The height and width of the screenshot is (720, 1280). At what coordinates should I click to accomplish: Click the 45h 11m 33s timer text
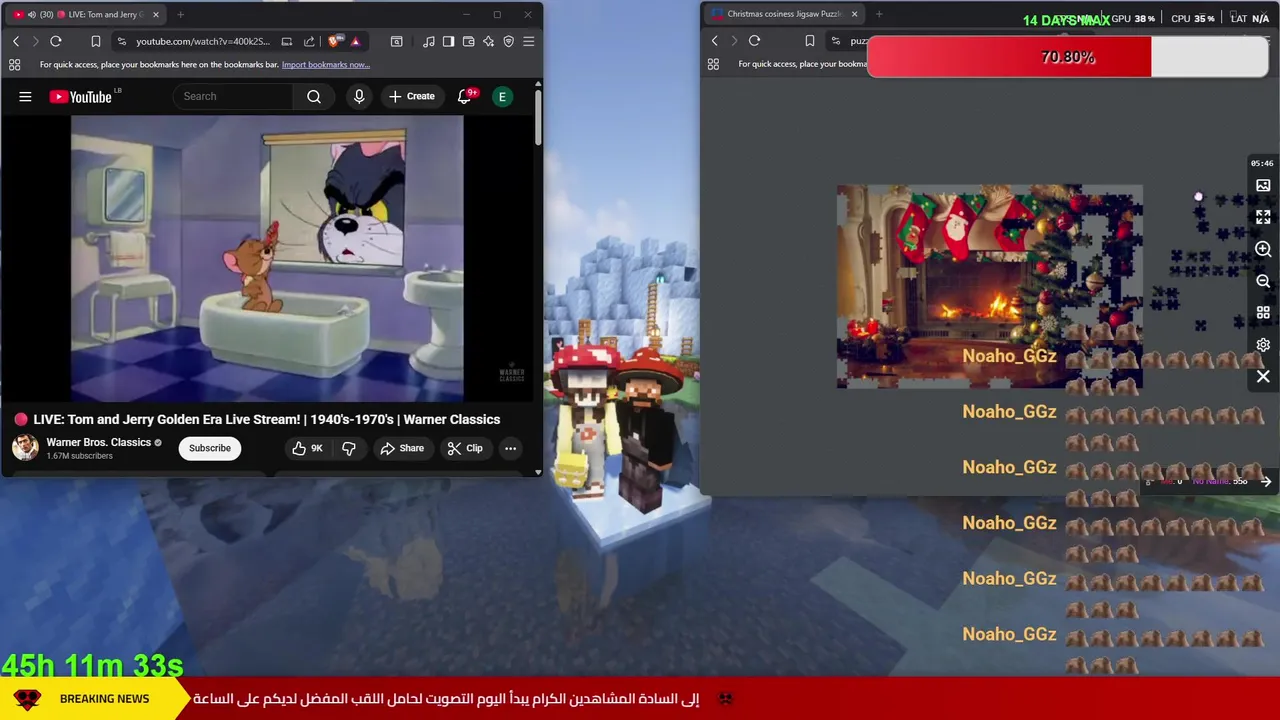coord(92,665)
